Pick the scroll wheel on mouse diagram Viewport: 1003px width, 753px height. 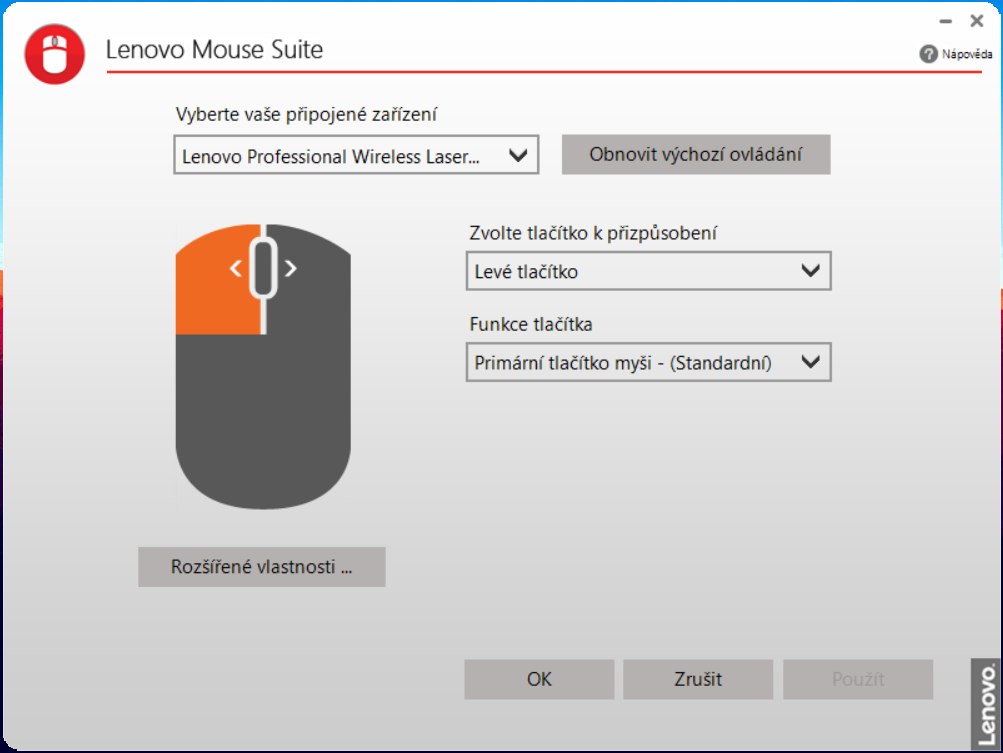click(x=262, y=268)
